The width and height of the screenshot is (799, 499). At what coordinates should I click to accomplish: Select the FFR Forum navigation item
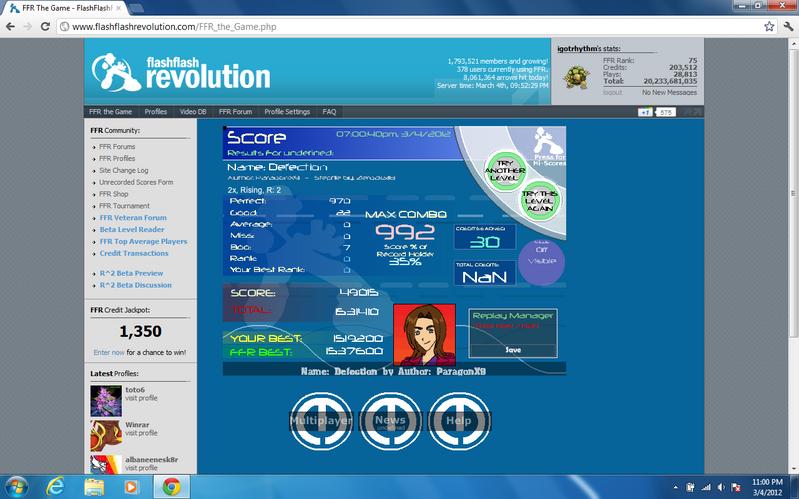click(235, 112)
